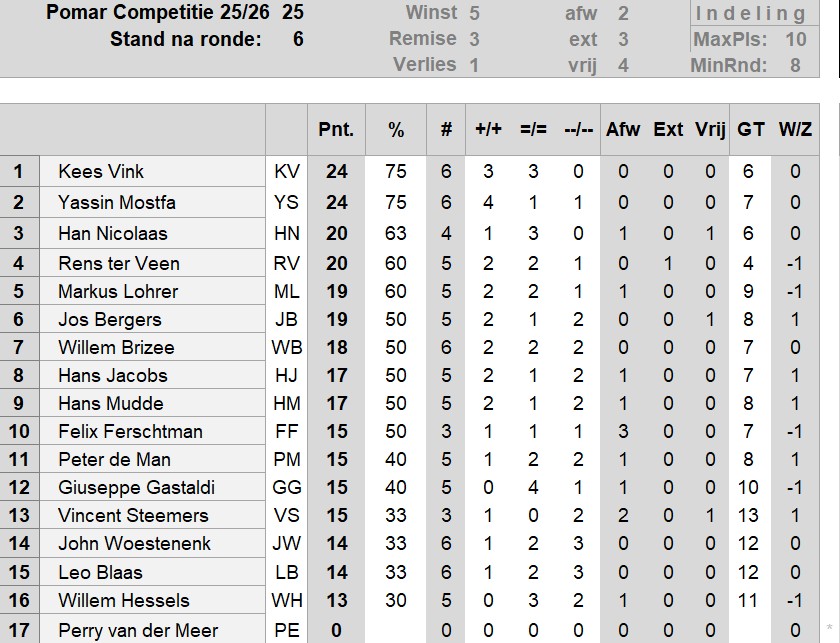Select the MaxPls value cell
840x643 pixels.
click(795, 40)
